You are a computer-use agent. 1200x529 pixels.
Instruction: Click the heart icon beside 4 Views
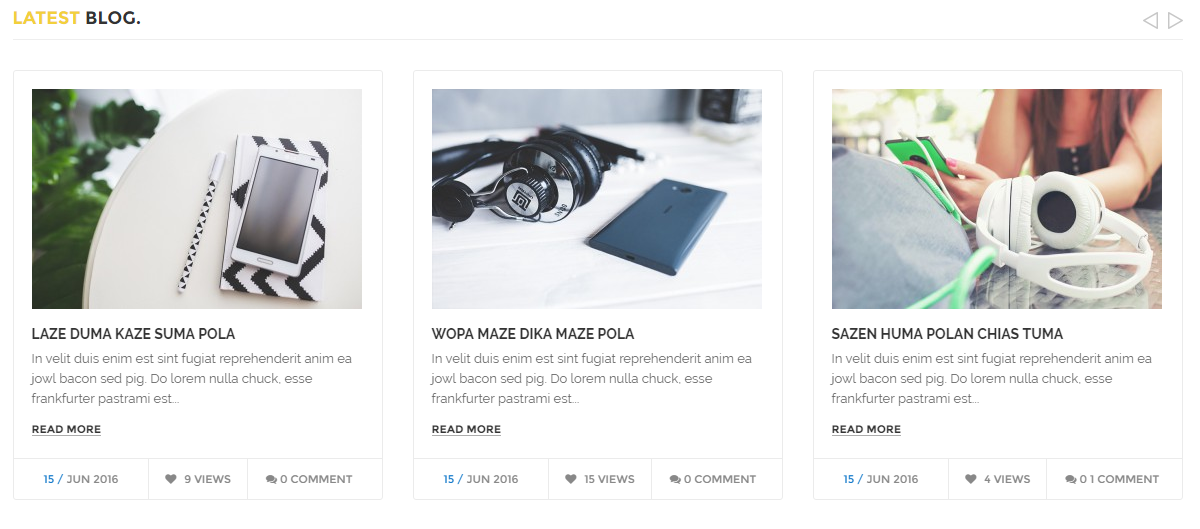(971, 479)
